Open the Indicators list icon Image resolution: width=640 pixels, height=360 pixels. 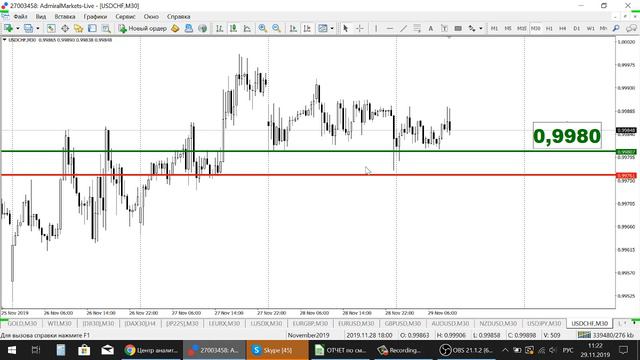coord(322,28)
